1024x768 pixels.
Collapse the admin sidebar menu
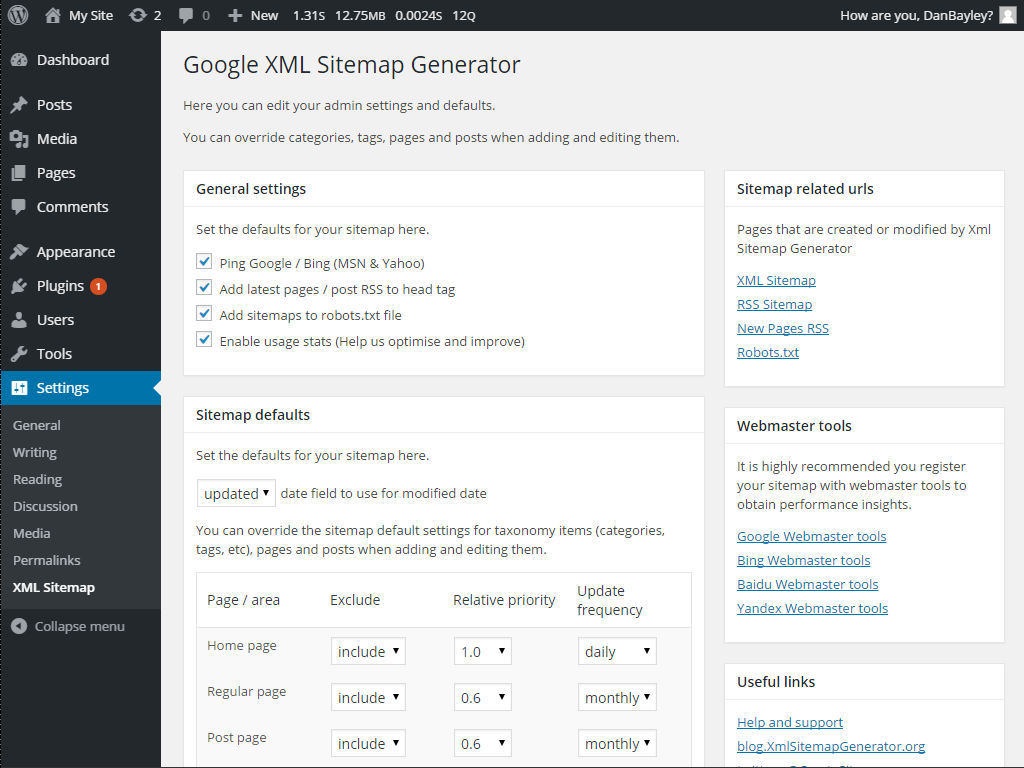pyautogui.click(x=68, y=626)
